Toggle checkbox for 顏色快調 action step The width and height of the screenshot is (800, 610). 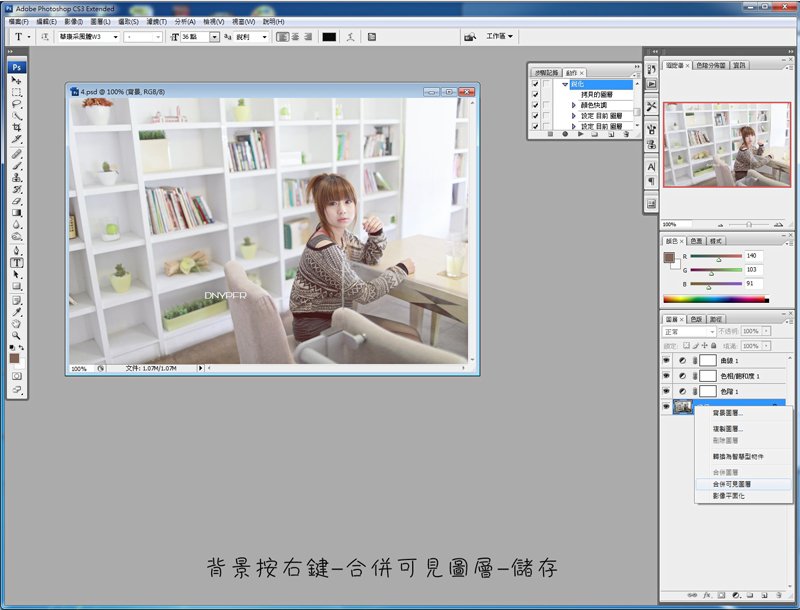(x=535, y=105)
